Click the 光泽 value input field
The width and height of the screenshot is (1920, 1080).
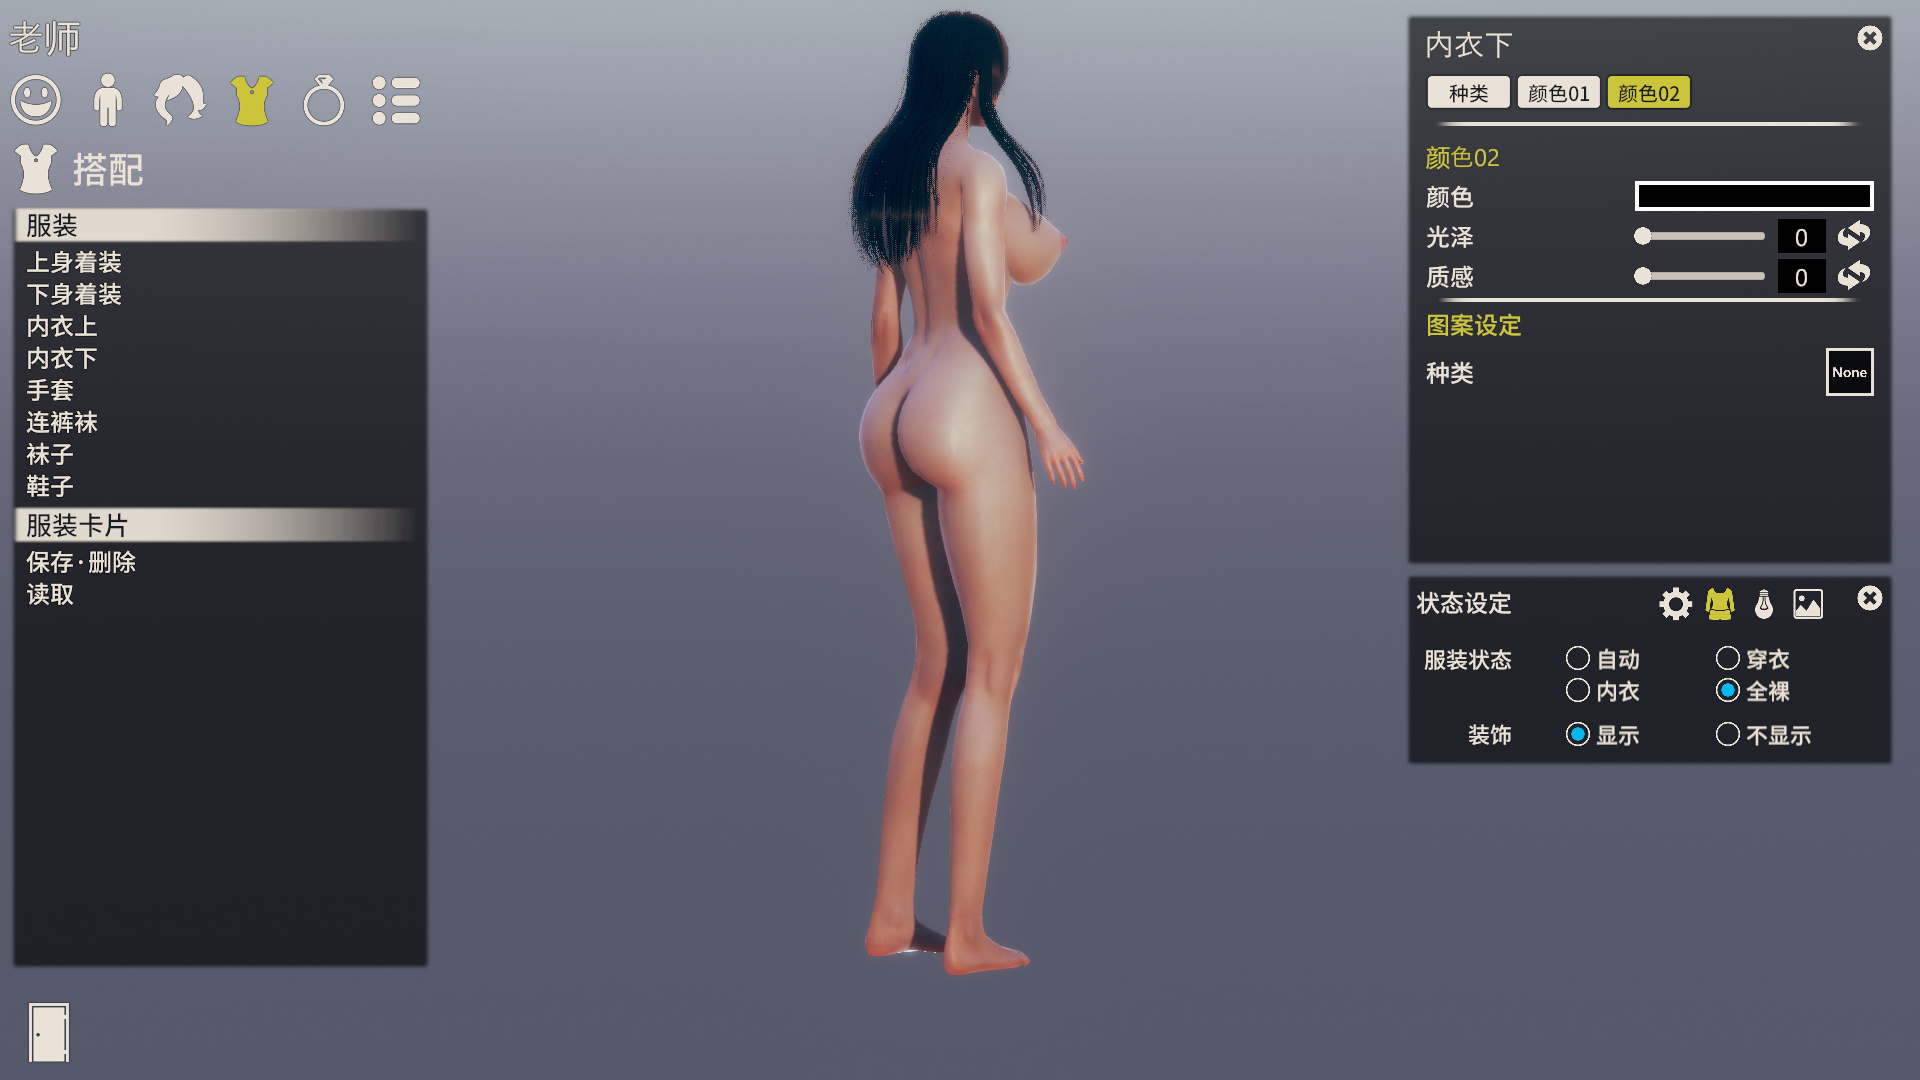(x=1801, y=237)
